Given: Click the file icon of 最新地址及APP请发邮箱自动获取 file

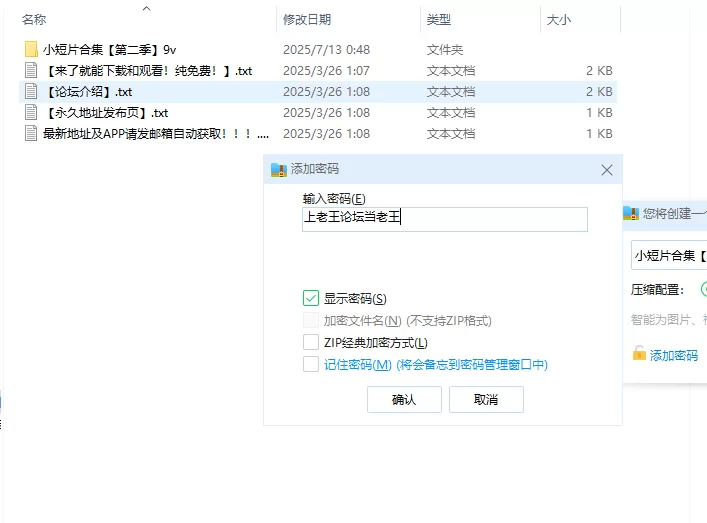Looking at the screenshot, I should tap(31, 133).
